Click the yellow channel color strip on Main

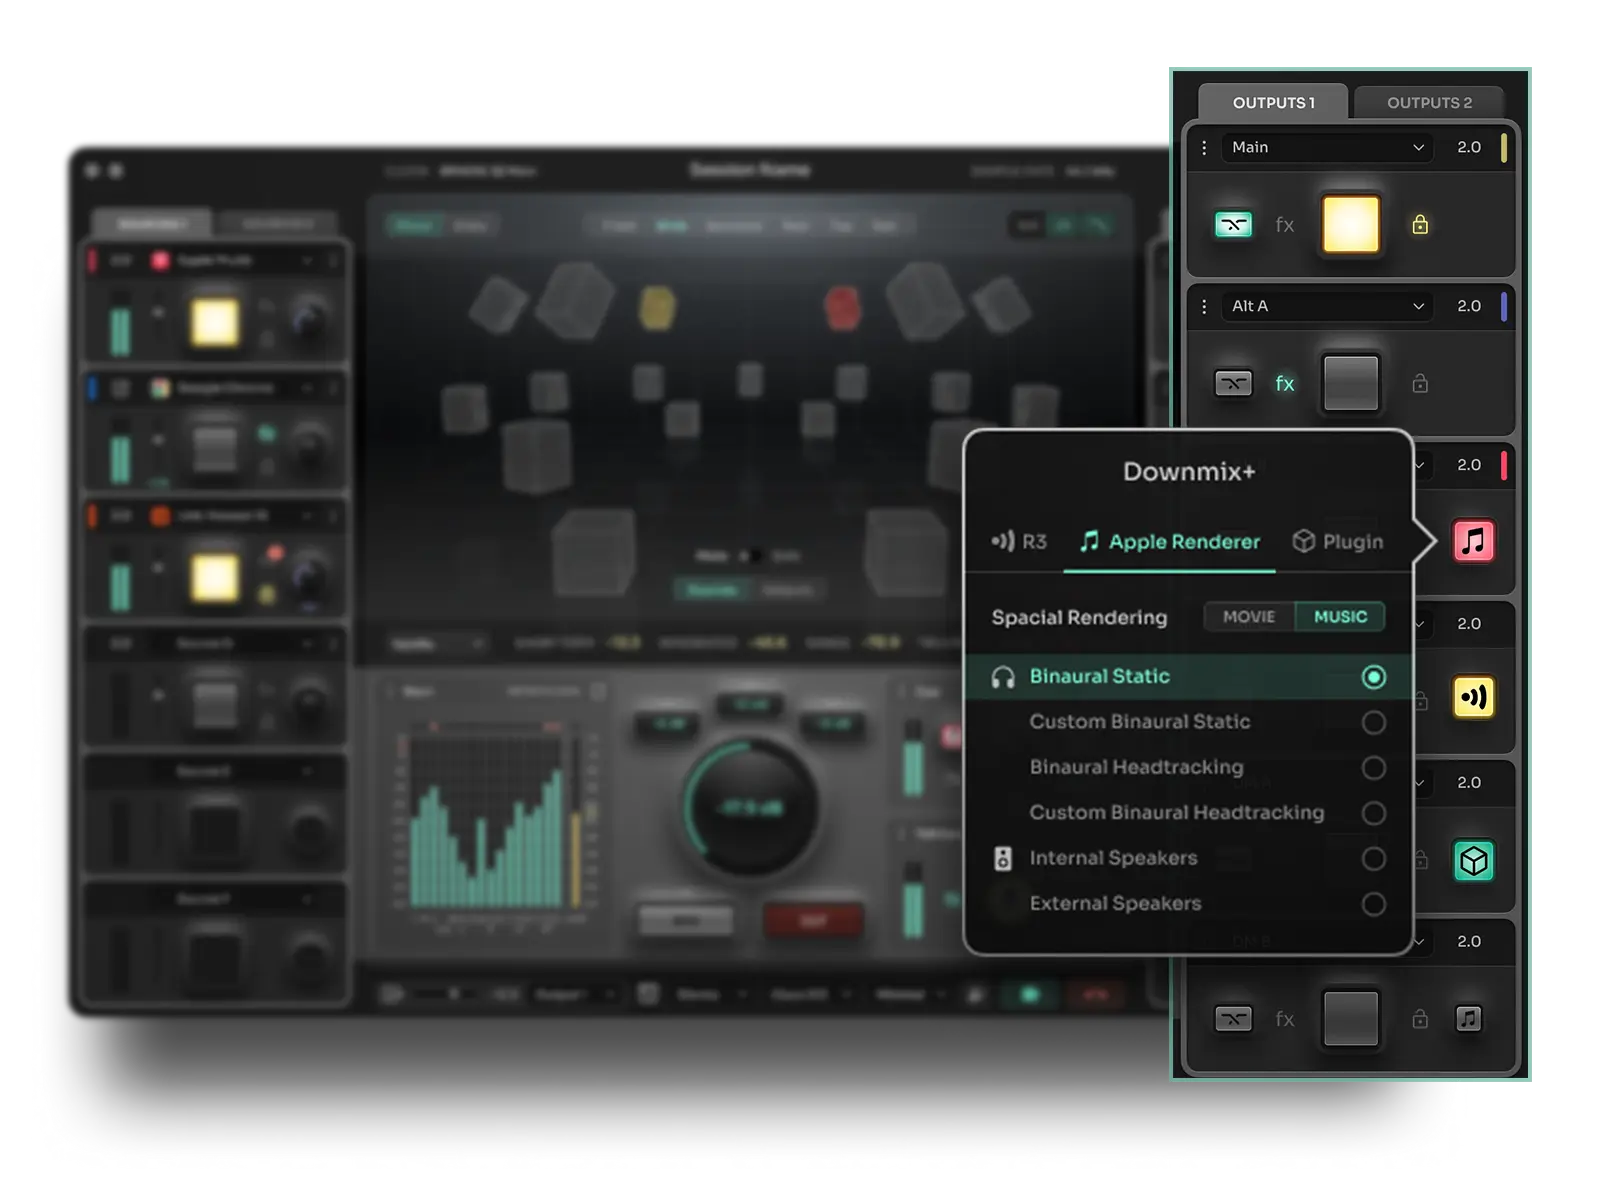coord(1503,147)
